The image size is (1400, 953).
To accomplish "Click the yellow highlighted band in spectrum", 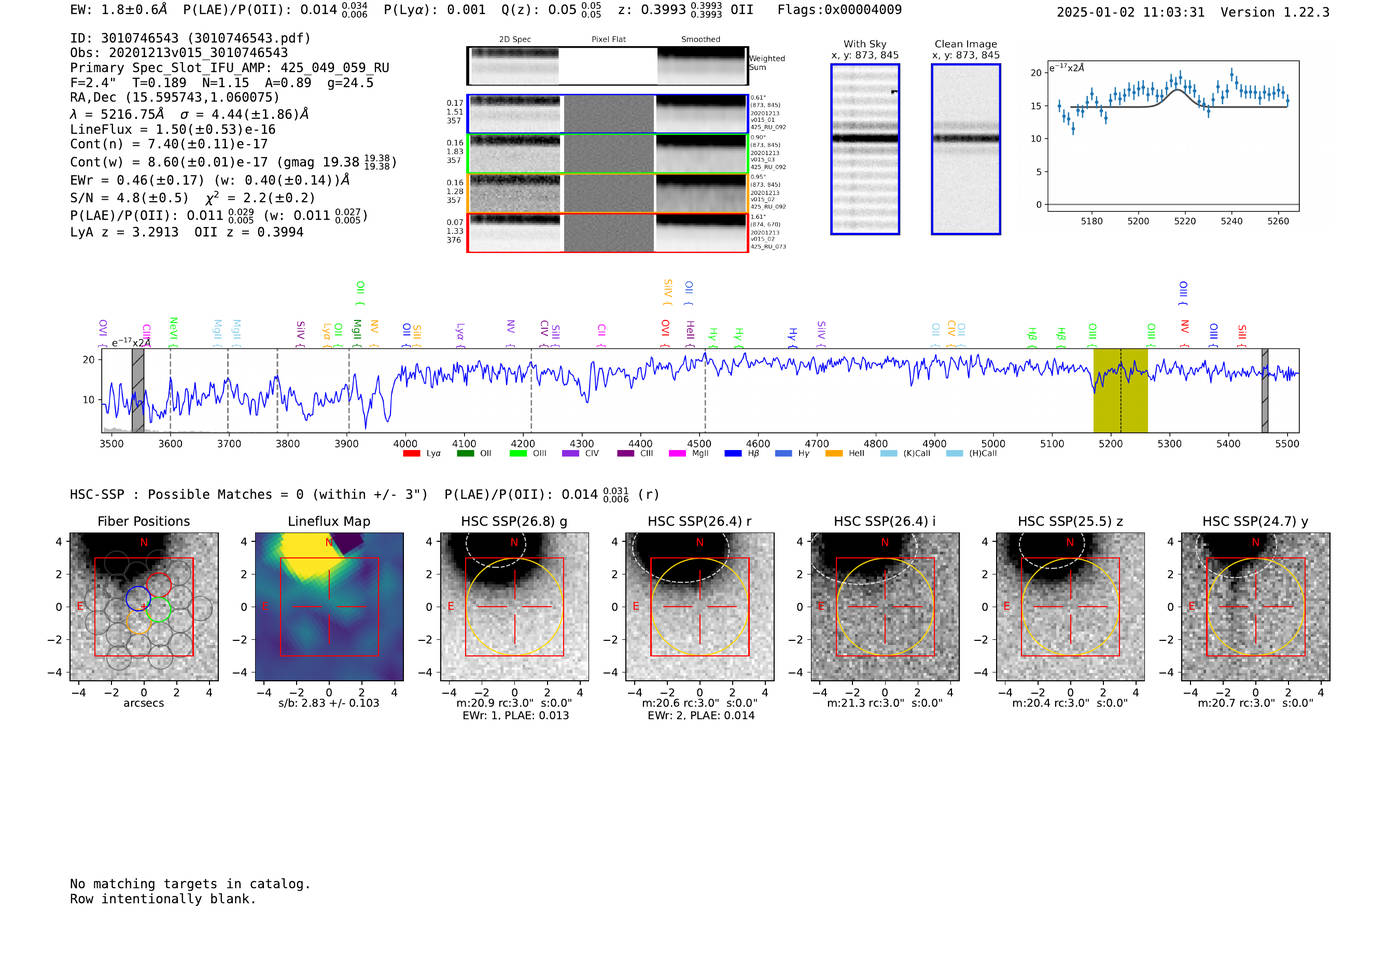I will 1120,390.
